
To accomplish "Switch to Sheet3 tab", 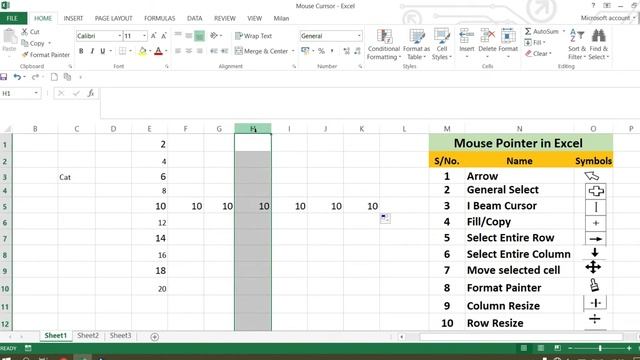I will pyautogui.click(x=120, y=336).
